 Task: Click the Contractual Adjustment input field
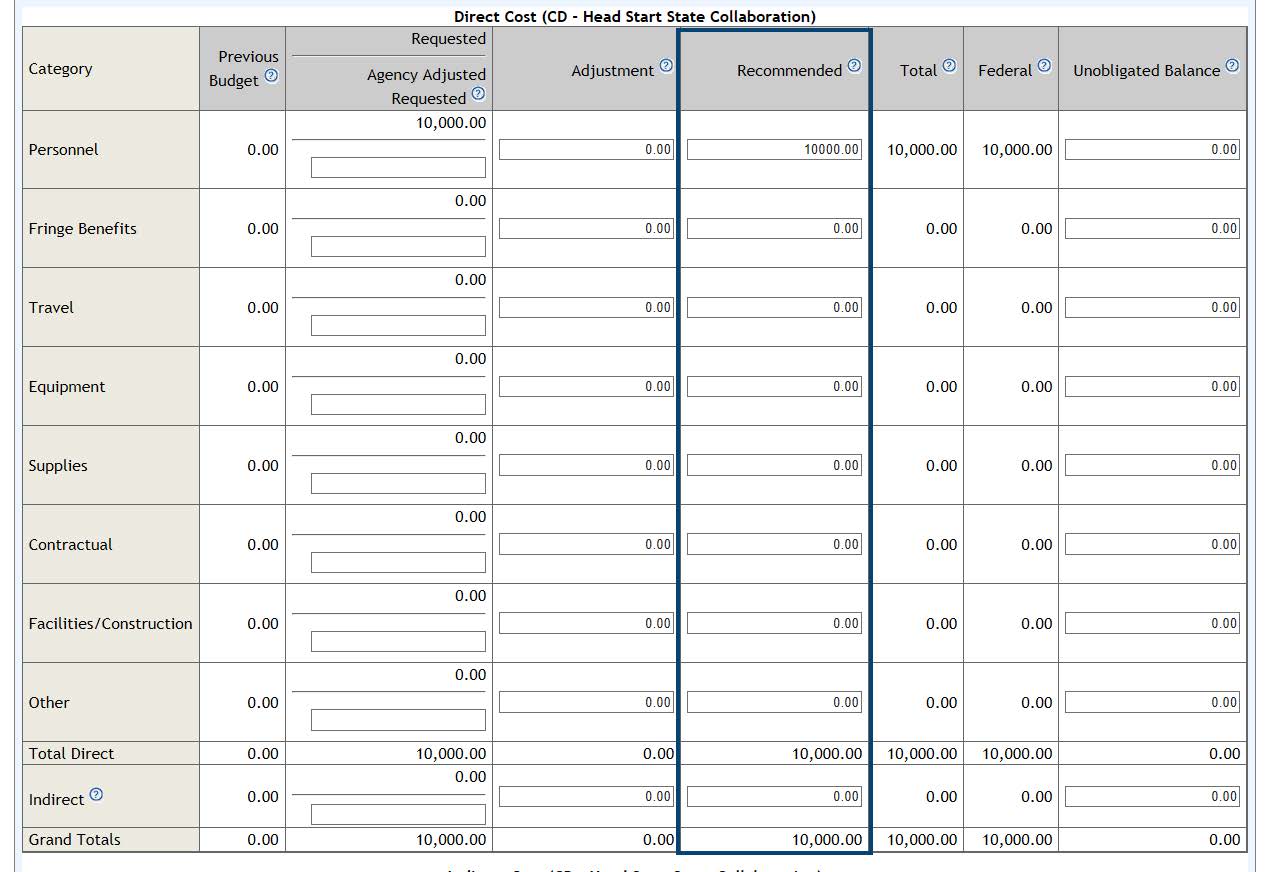[586, 545]
